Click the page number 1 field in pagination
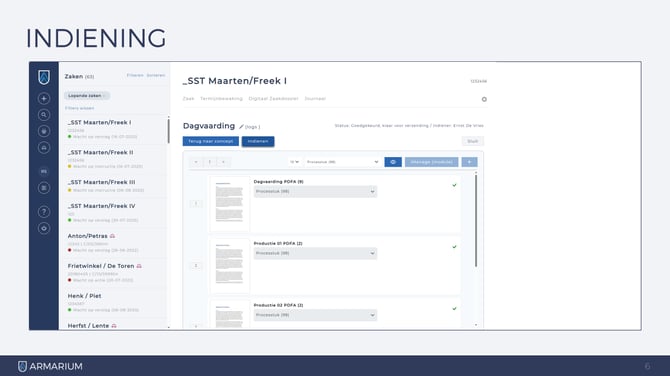670x376 pixels. click(x=209, y=162)
